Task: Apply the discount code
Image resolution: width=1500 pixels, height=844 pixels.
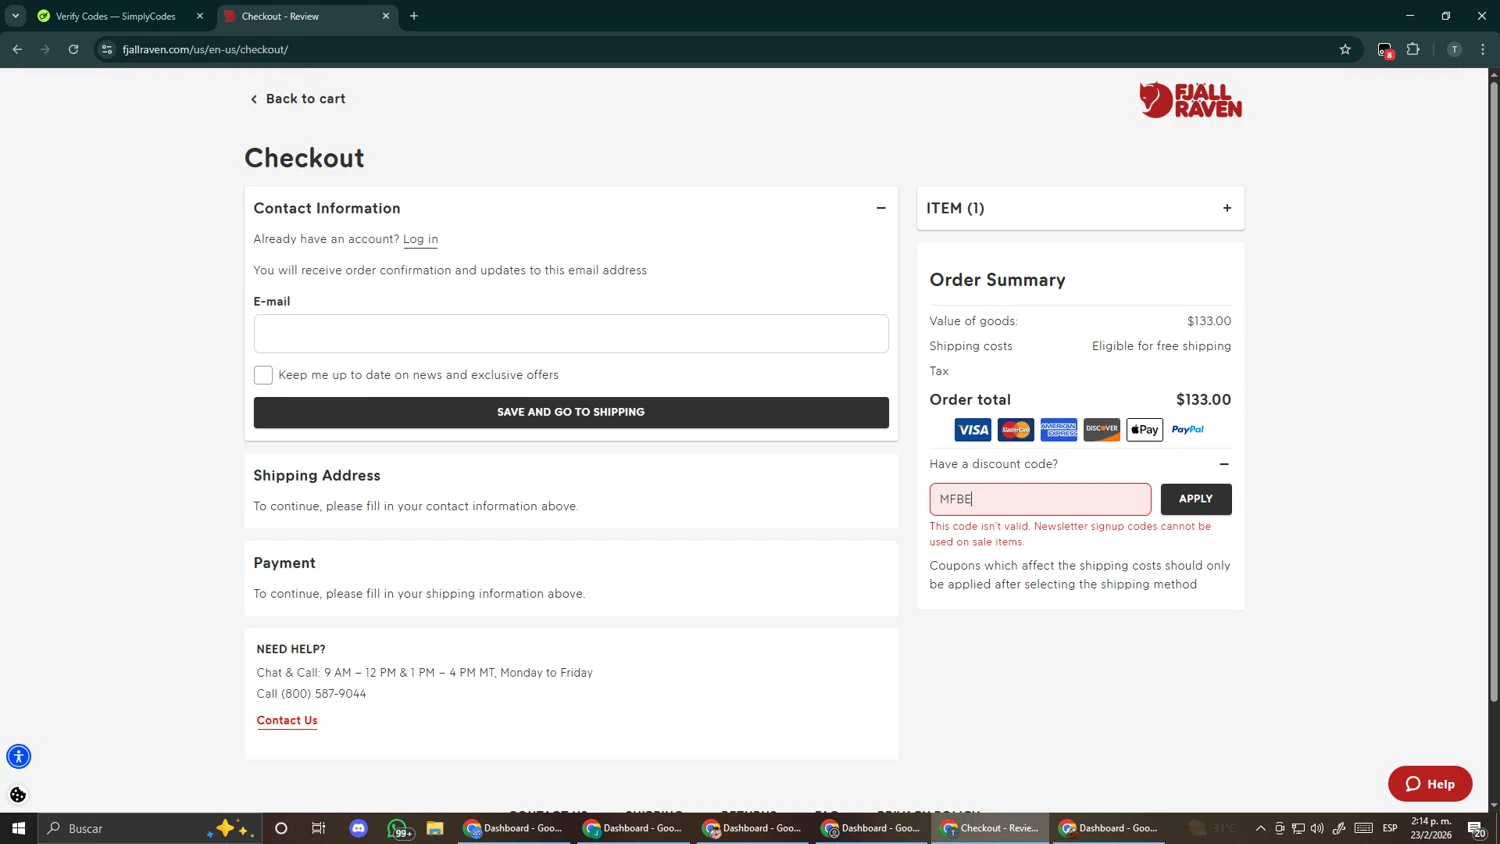Action: coord(1196,499)
